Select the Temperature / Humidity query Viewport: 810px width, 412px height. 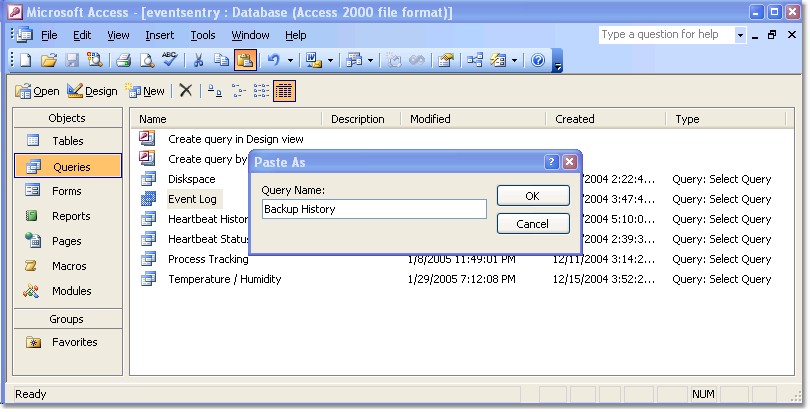click(225, 279)
